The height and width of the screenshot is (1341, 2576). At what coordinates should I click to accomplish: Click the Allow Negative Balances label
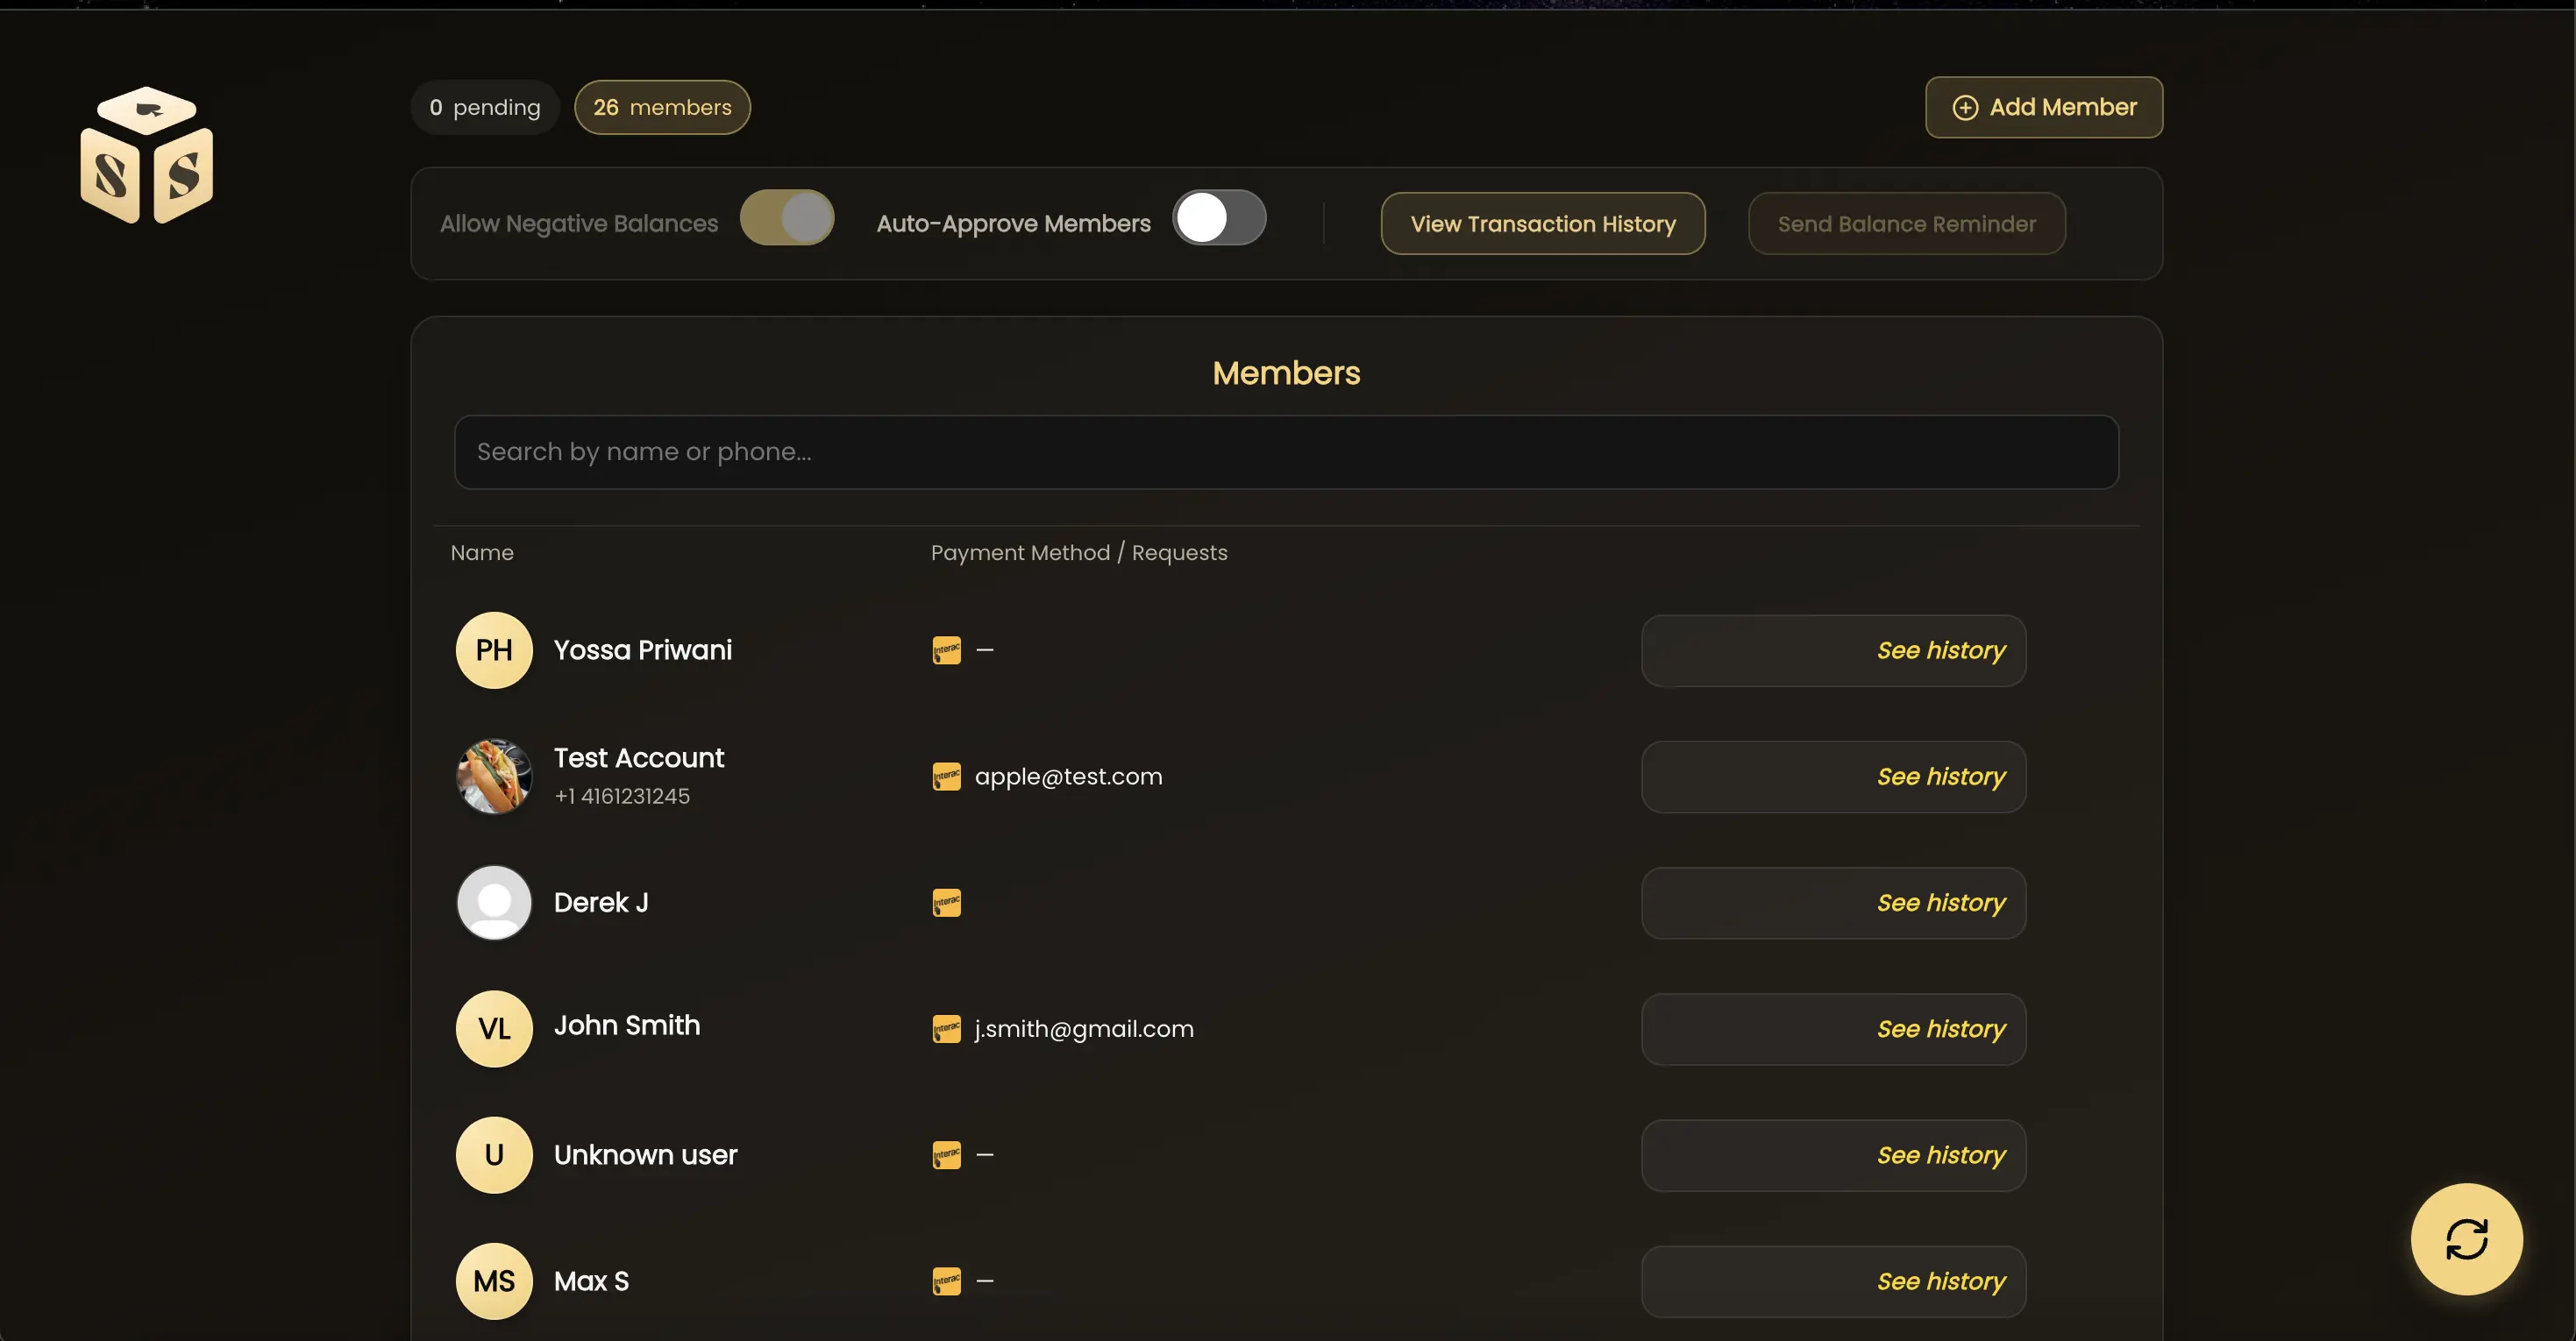pyautogui.click(x=579, y=224)
